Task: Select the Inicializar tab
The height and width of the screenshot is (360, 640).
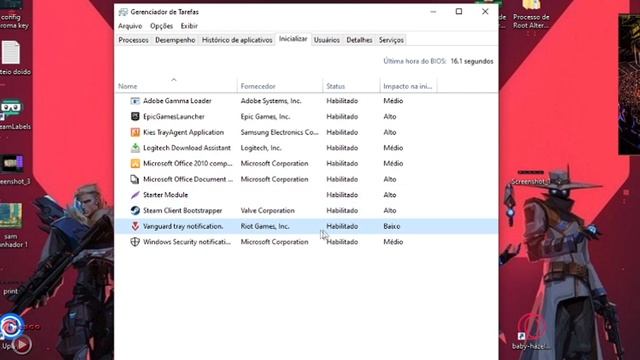Action: (293, 39)
